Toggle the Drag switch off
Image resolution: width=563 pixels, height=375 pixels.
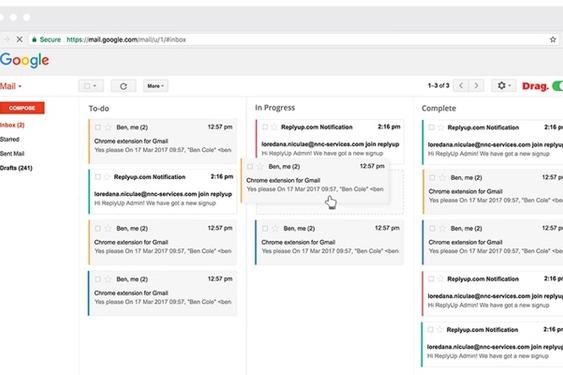tap(557, 86)
